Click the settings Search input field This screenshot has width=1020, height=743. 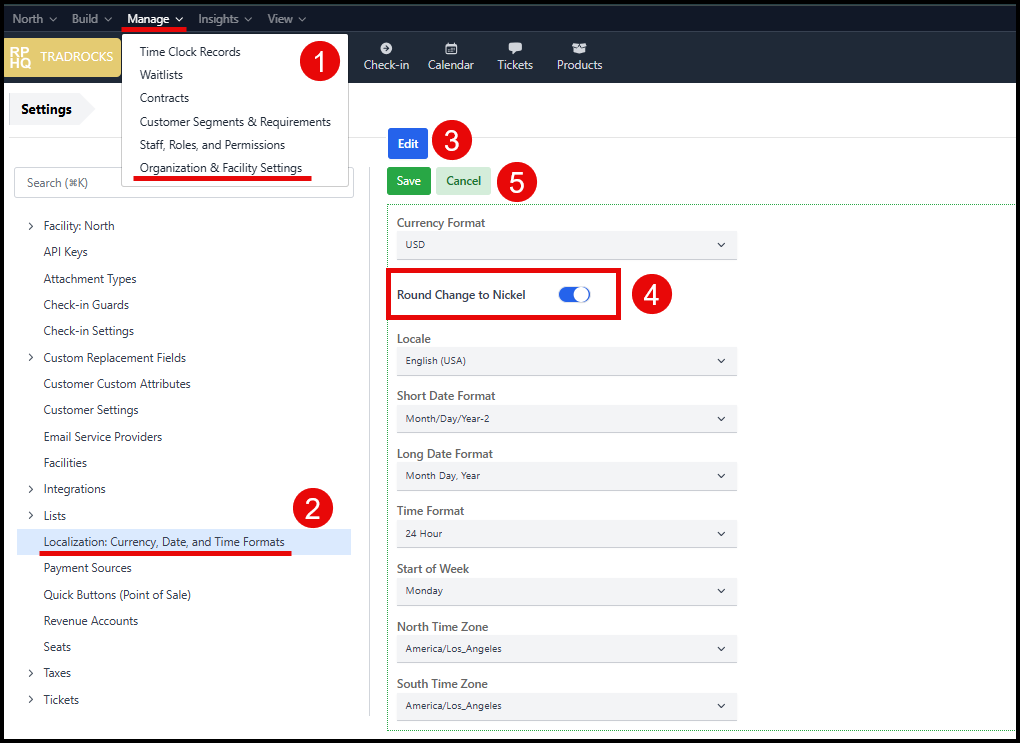pos(184,183)
